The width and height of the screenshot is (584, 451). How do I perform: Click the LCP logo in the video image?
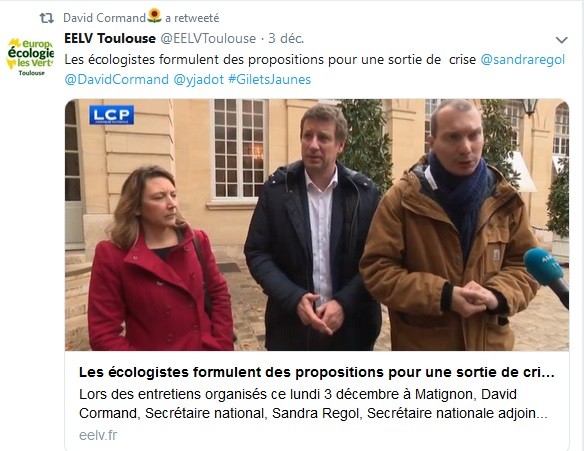pyautogui.click(x=111, y=115)
